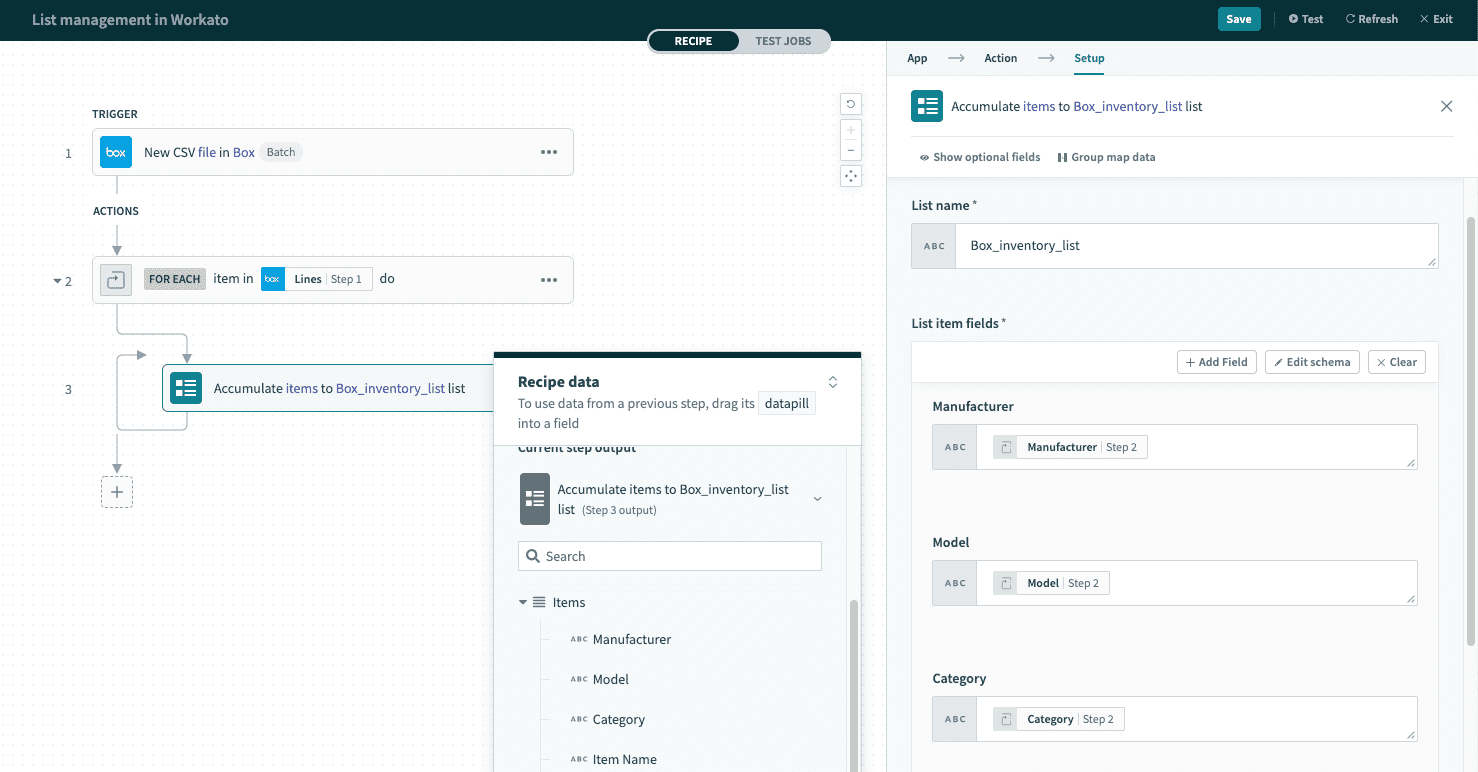The image size is (1478, 772).
Task: Click the reset view icon above zoom controls
Action: click(x=850, y=104)
